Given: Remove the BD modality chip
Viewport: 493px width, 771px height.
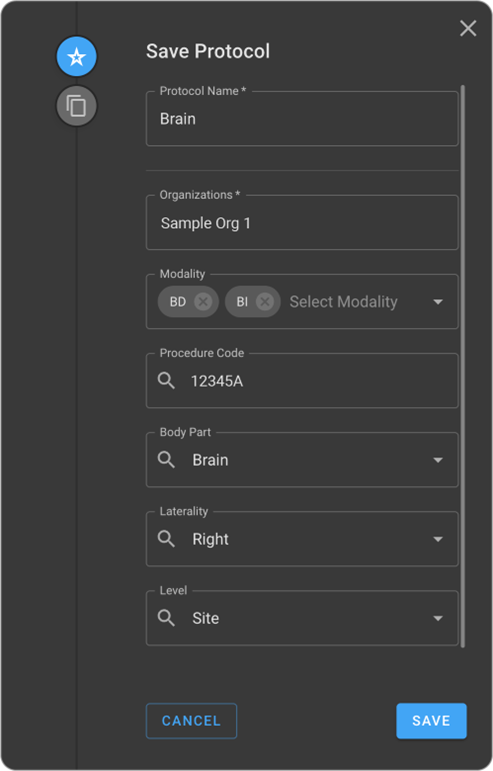Looking at the screenshot, I should point(203,301).
